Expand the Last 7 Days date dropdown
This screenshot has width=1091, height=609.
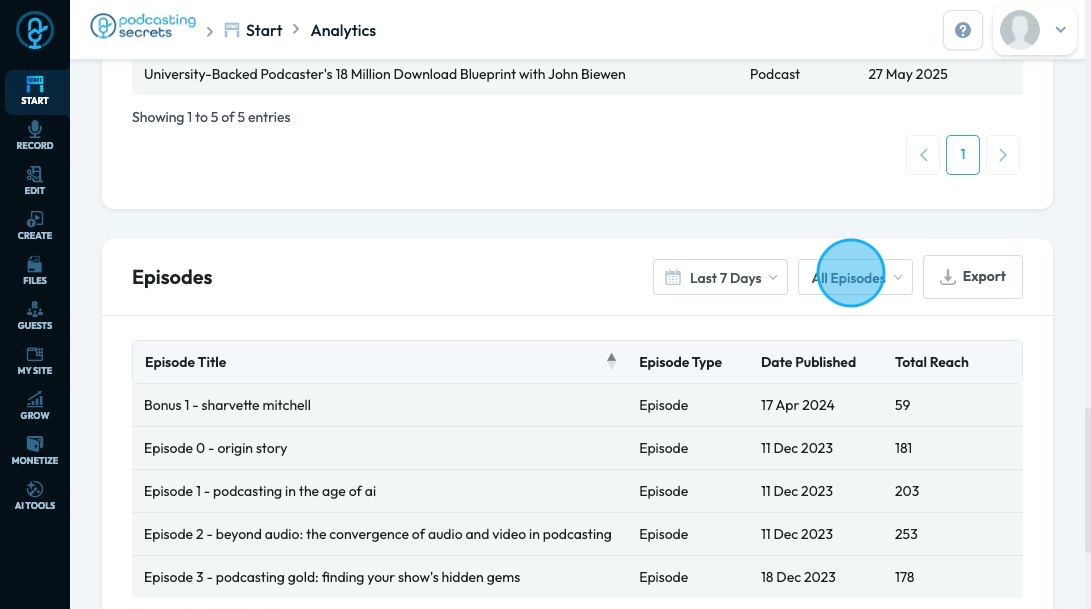720,278
